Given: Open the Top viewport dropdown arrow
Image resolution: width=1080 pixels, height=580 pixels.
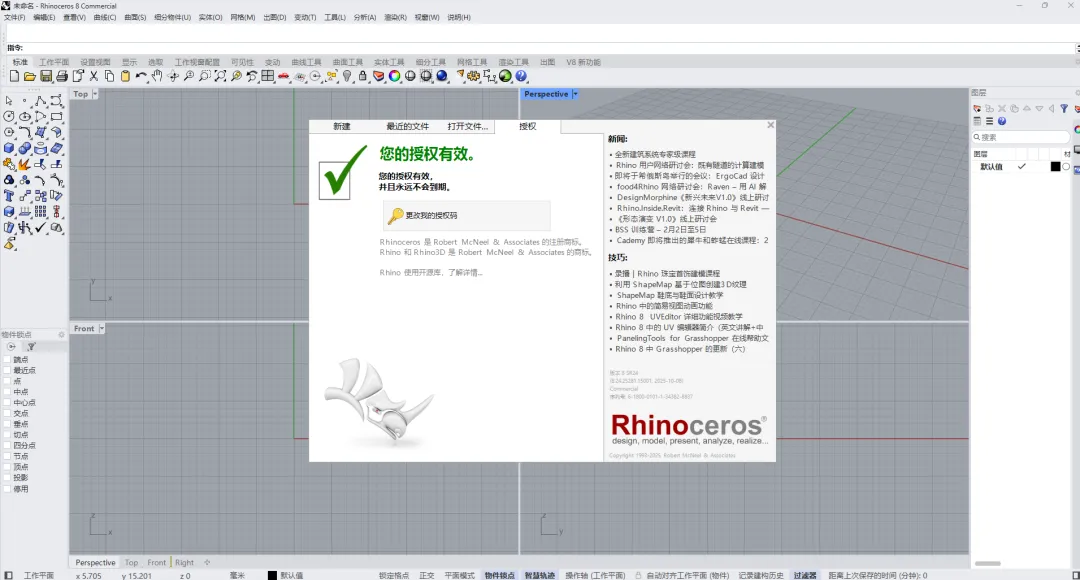Looking at the screenshot, I should [x=95, y=94].
